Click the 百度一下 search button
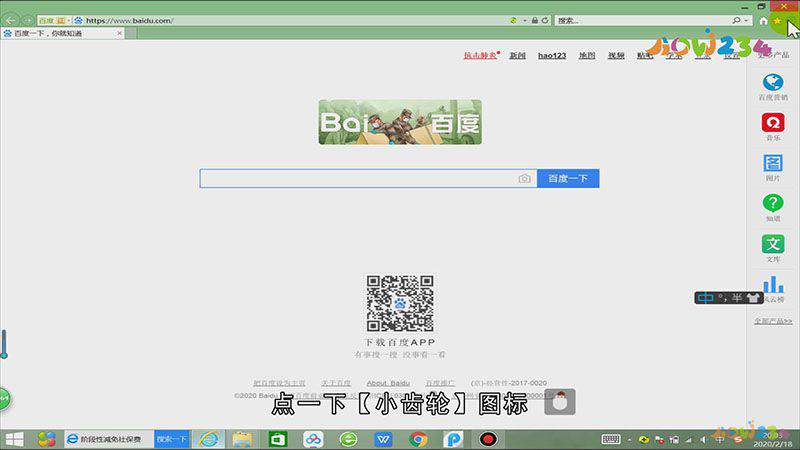The width and height of the screenshot is (800, 450). coord(568,179)
